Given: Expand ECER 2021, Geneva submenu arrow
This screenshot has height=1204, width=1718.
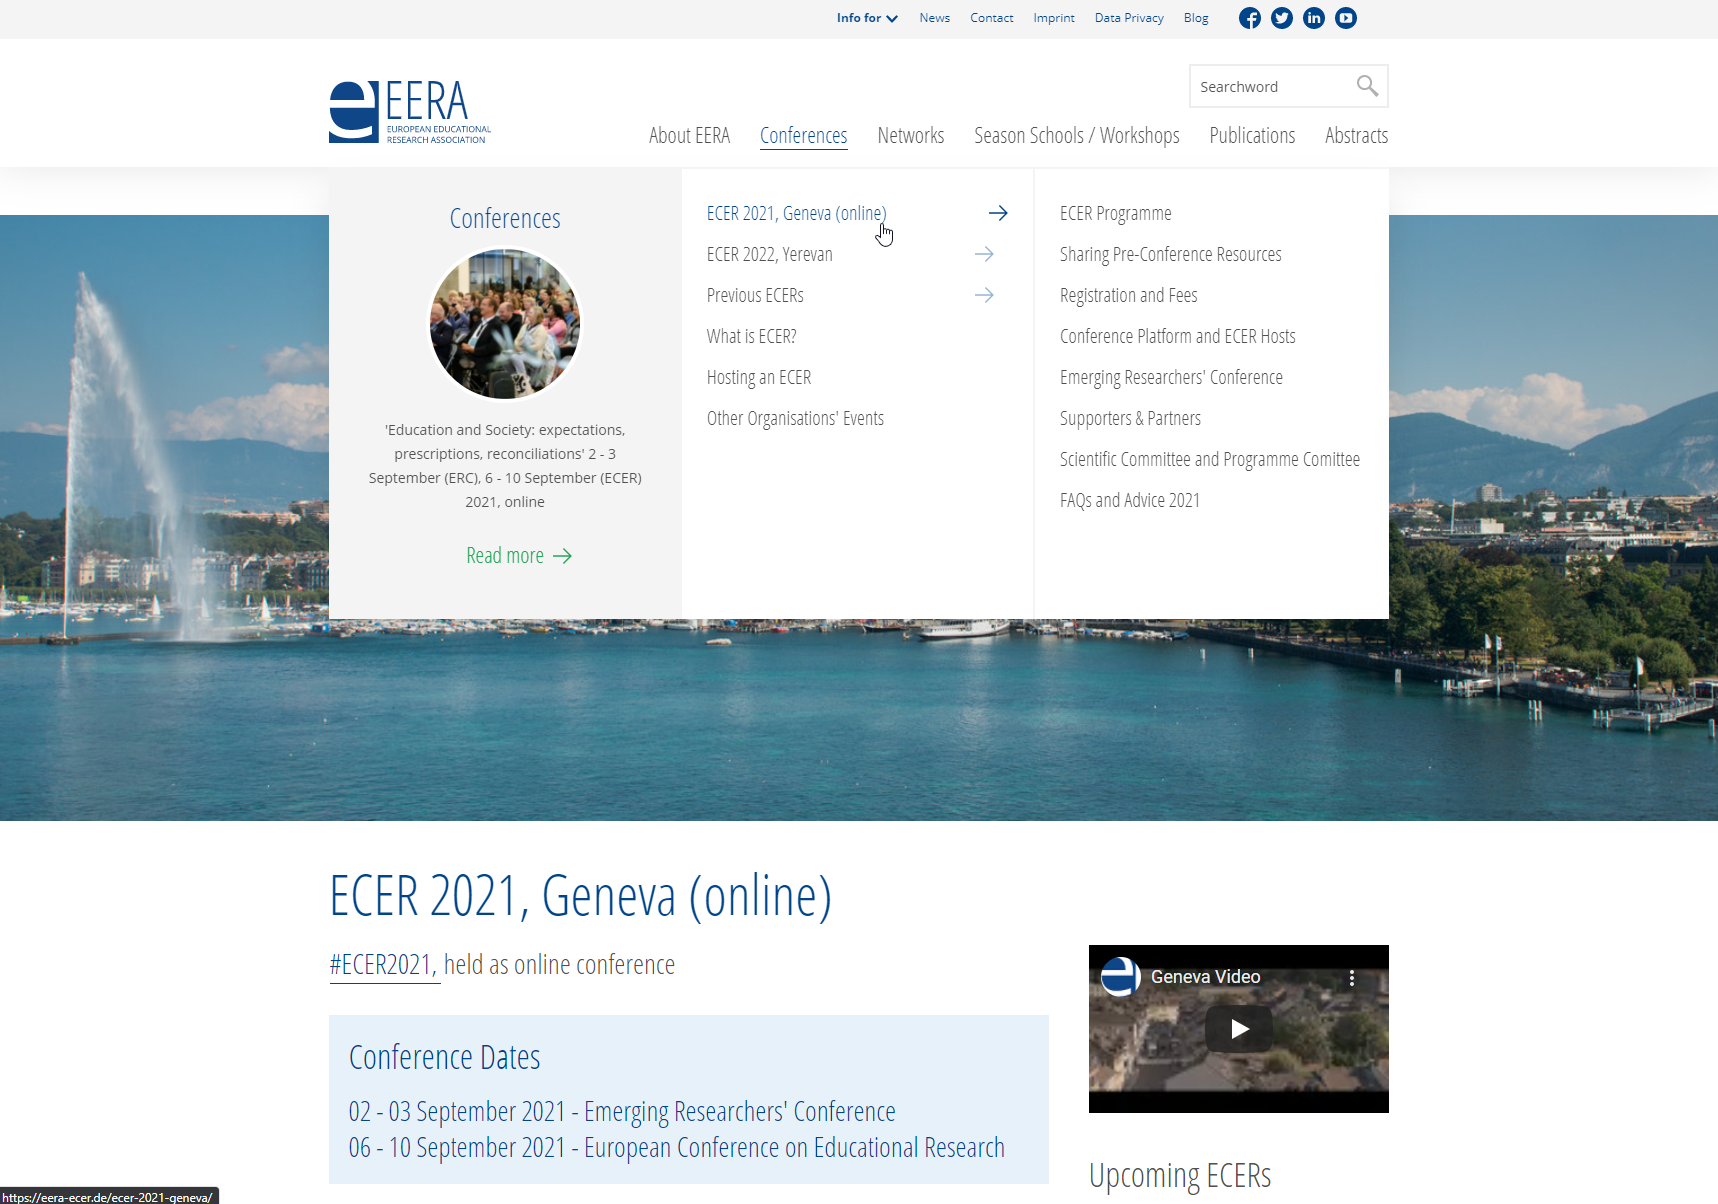Looking at the screenshot, I should point(997,213).
